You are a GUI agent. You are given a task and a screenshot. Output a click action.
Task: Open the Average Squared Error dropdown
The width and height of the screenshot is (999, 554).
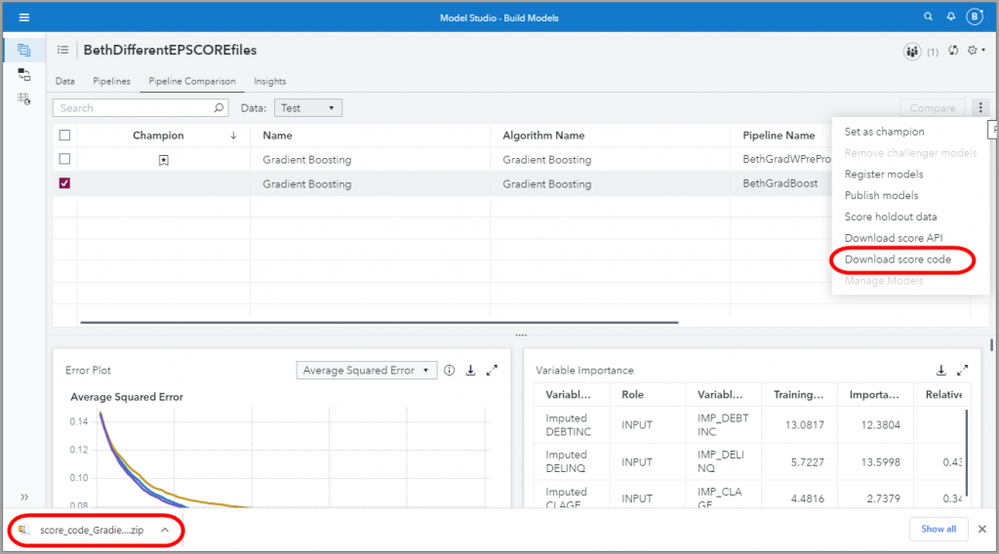[366, 370]
